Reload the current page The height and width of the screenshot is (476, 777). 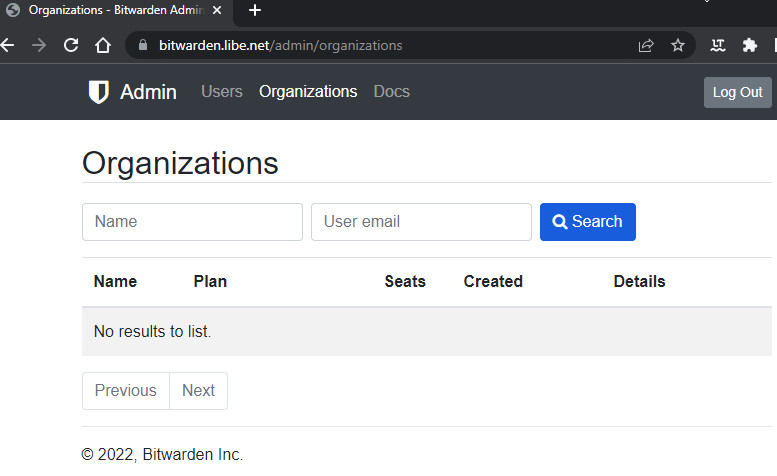[x=71, y=45]
